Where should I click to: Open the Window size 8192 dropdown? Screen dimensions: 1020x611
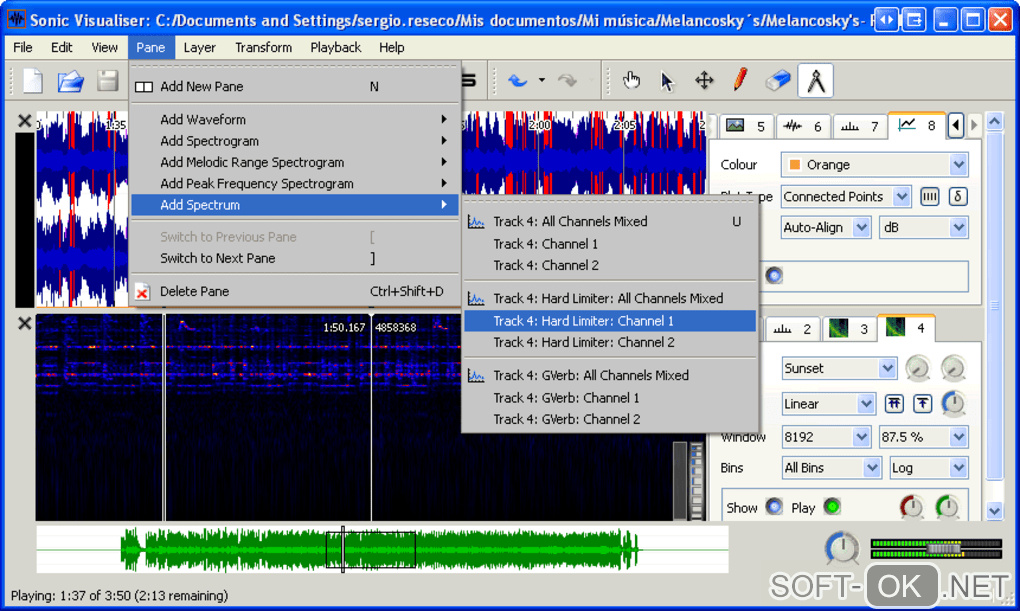[826, 437]
